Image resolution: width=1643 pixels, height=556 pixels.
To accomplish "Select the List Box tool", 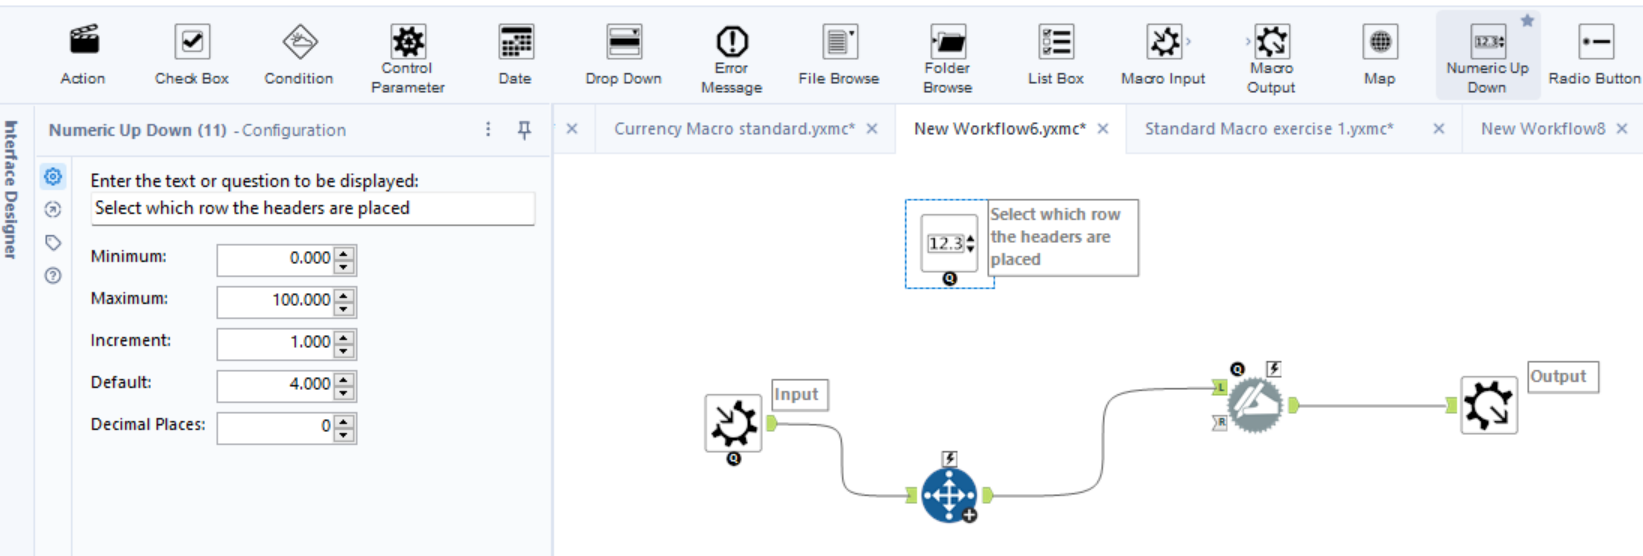I will tap(1056, 55).
